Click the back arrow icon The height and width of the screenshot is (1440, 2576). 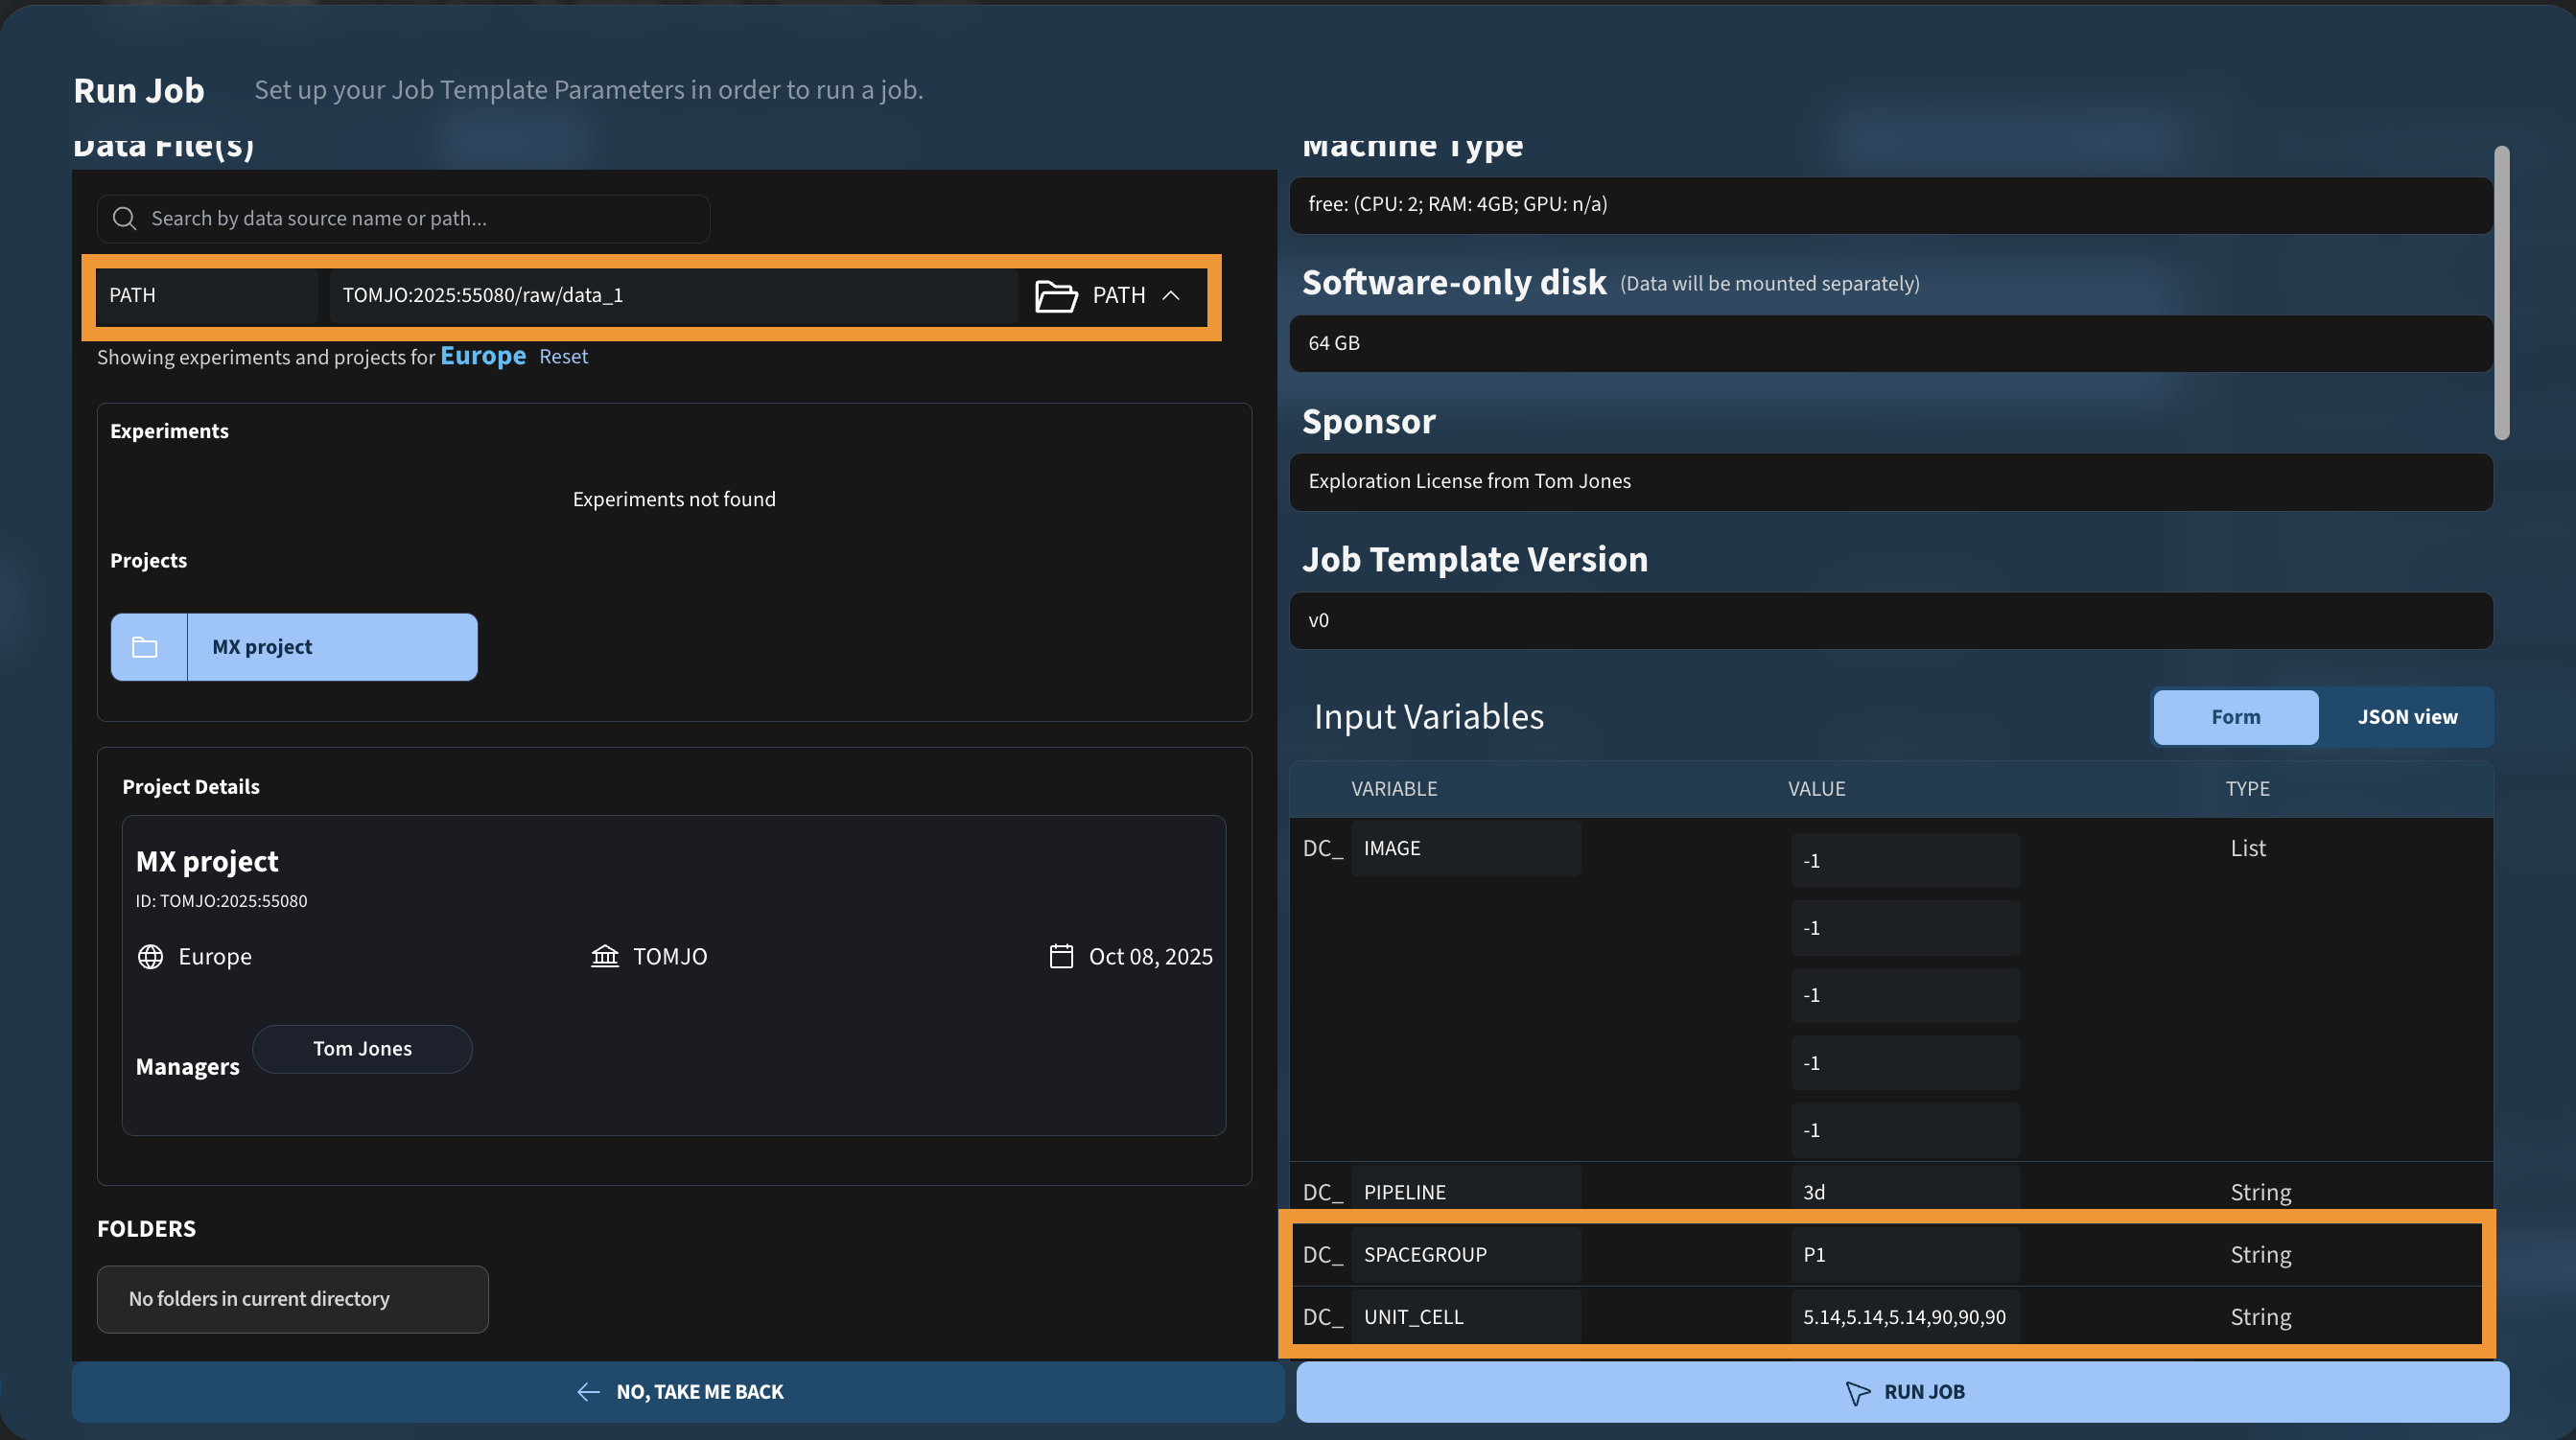coord(589,1393)
